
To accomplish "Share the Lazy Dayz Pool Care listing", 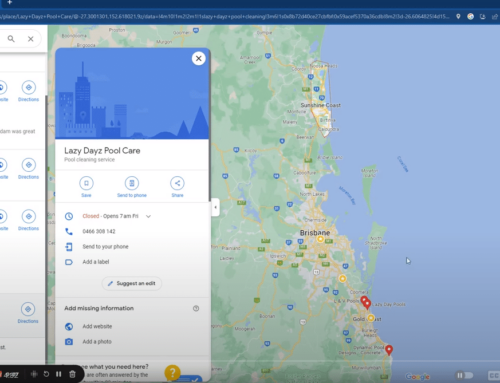I will click(177, 183).
